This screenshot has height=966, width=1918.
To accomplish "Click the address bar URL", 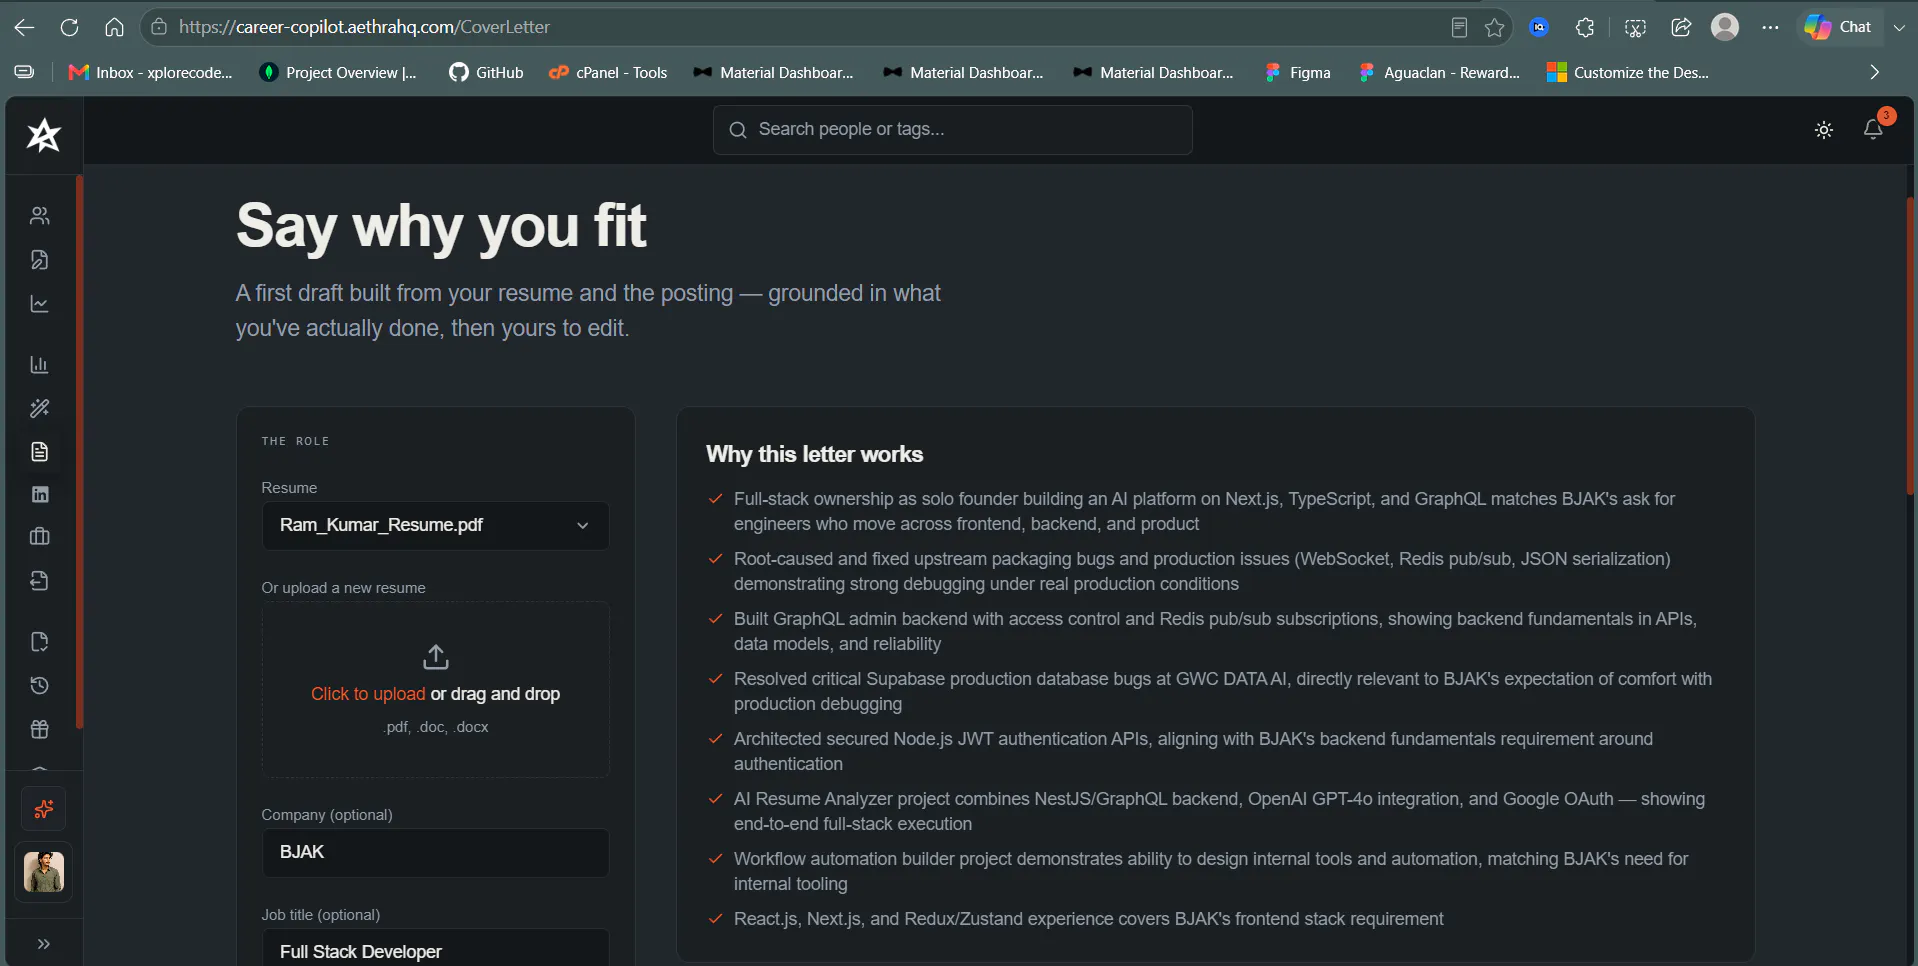I will click(x=365, y=27).
